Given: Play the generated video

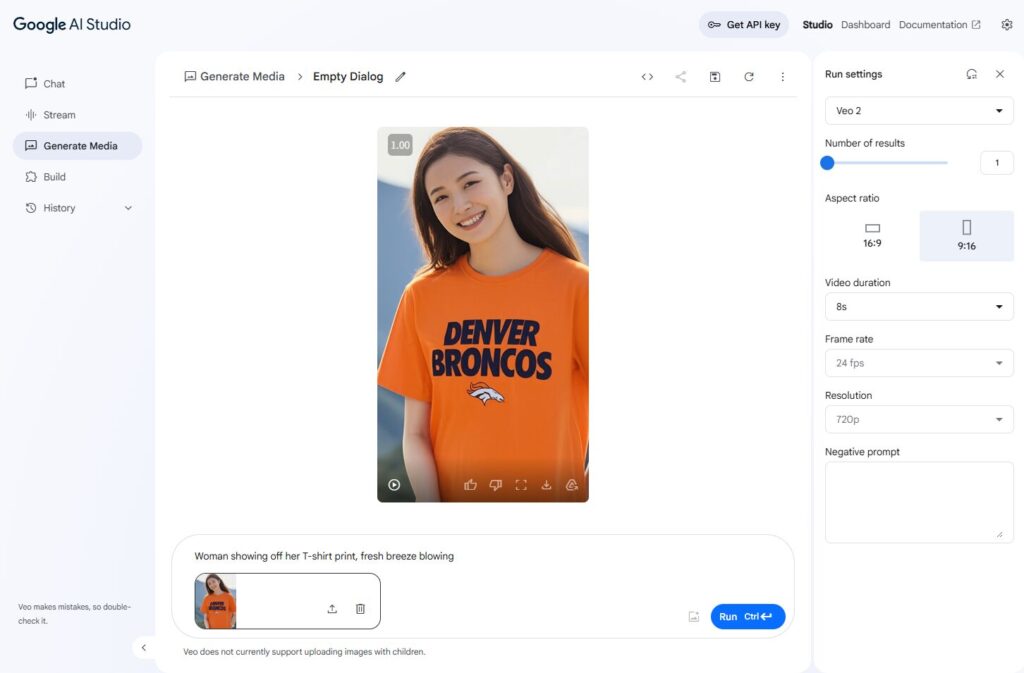Looking at the screenshot, I should point(394,484).
